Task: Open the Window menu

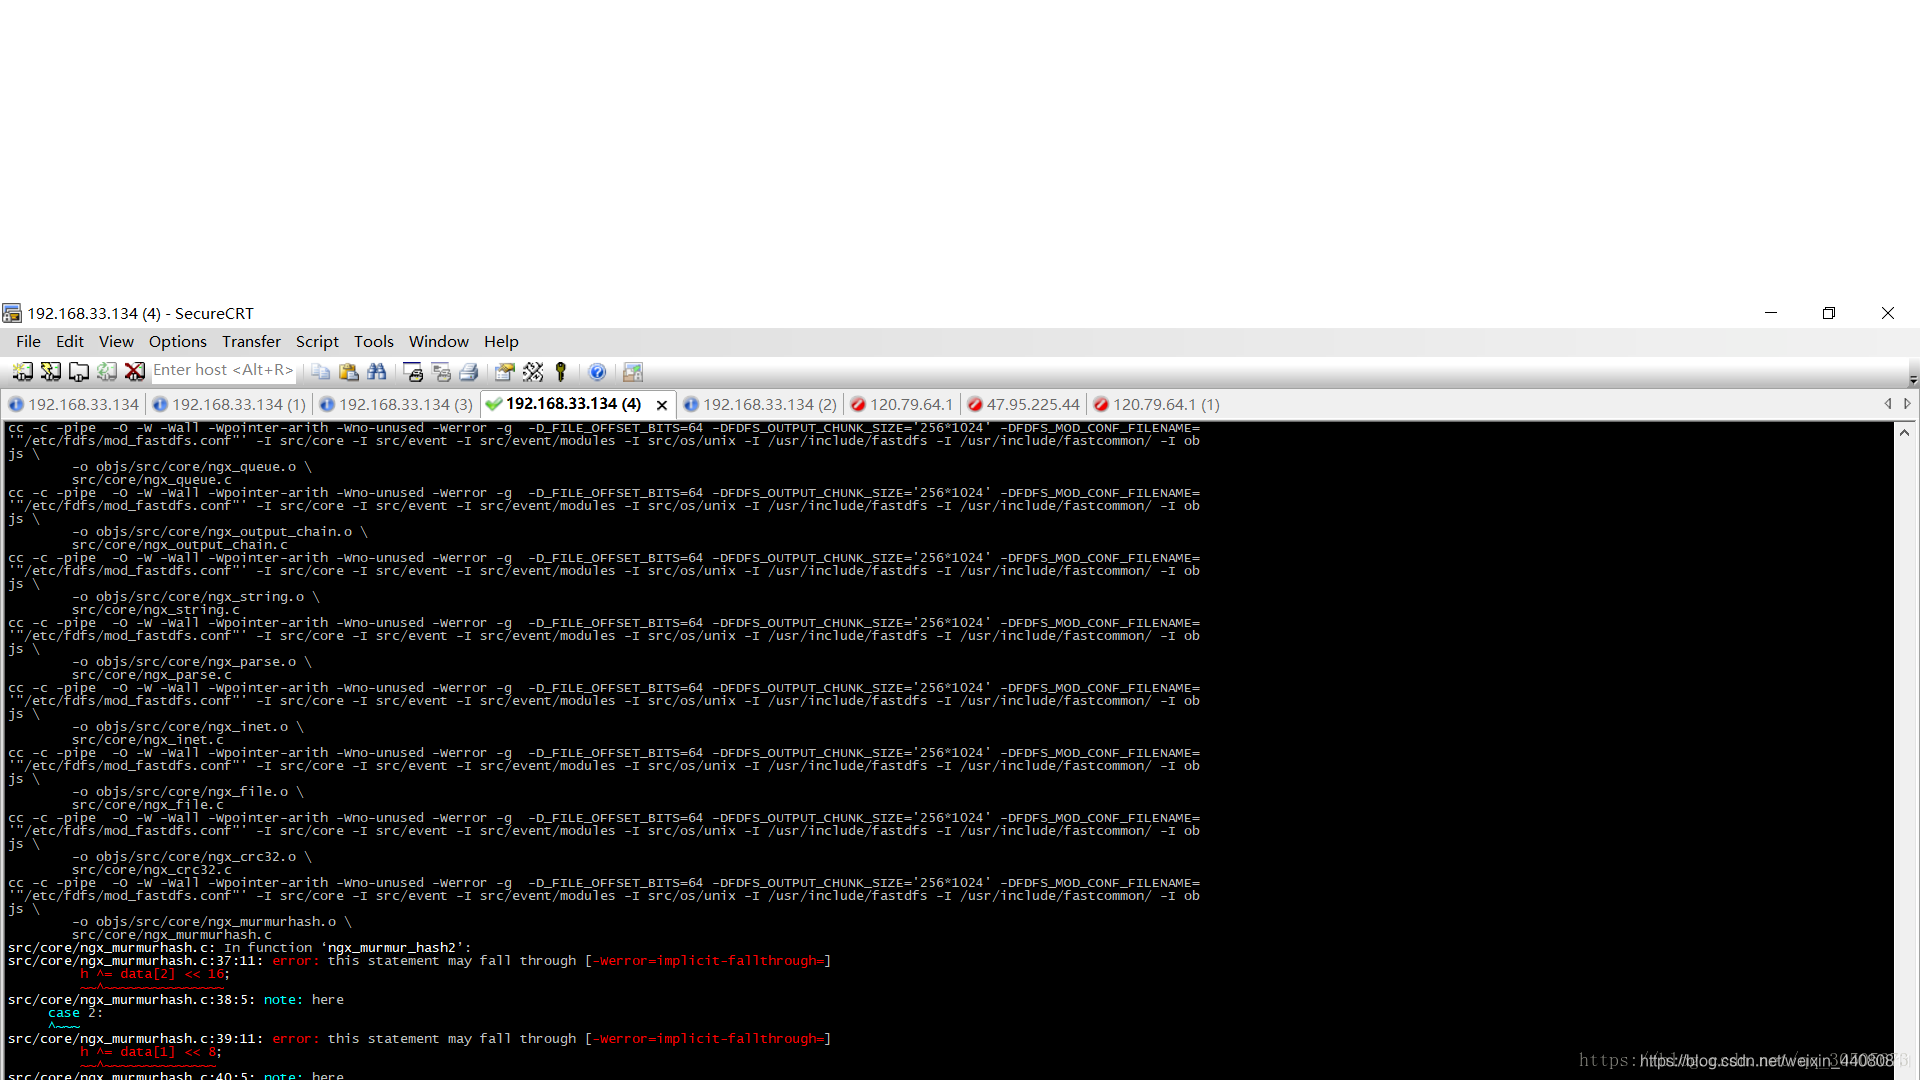Action: point(438,341)
